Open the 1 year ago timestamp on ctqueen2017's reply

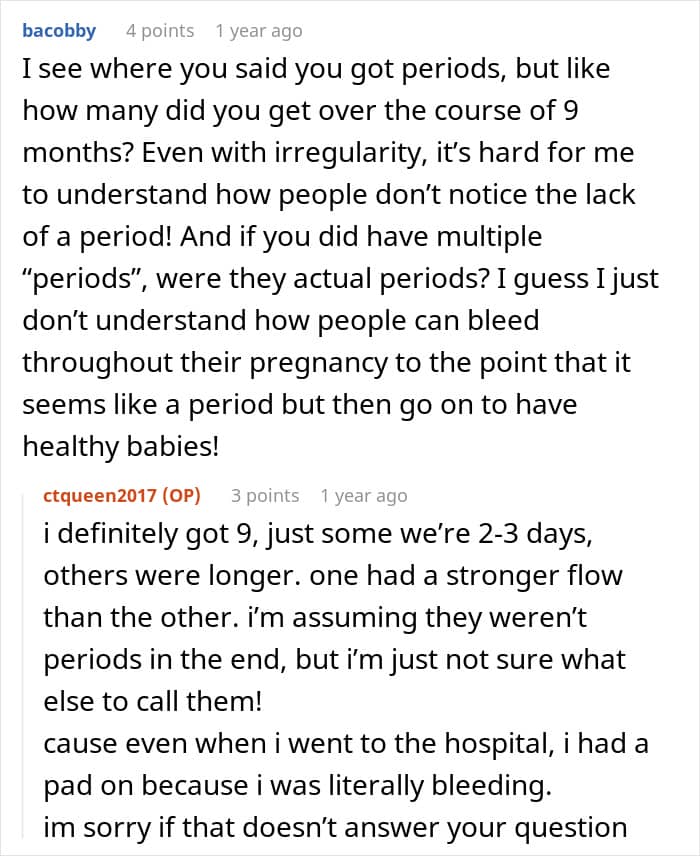tap(364, 495)
